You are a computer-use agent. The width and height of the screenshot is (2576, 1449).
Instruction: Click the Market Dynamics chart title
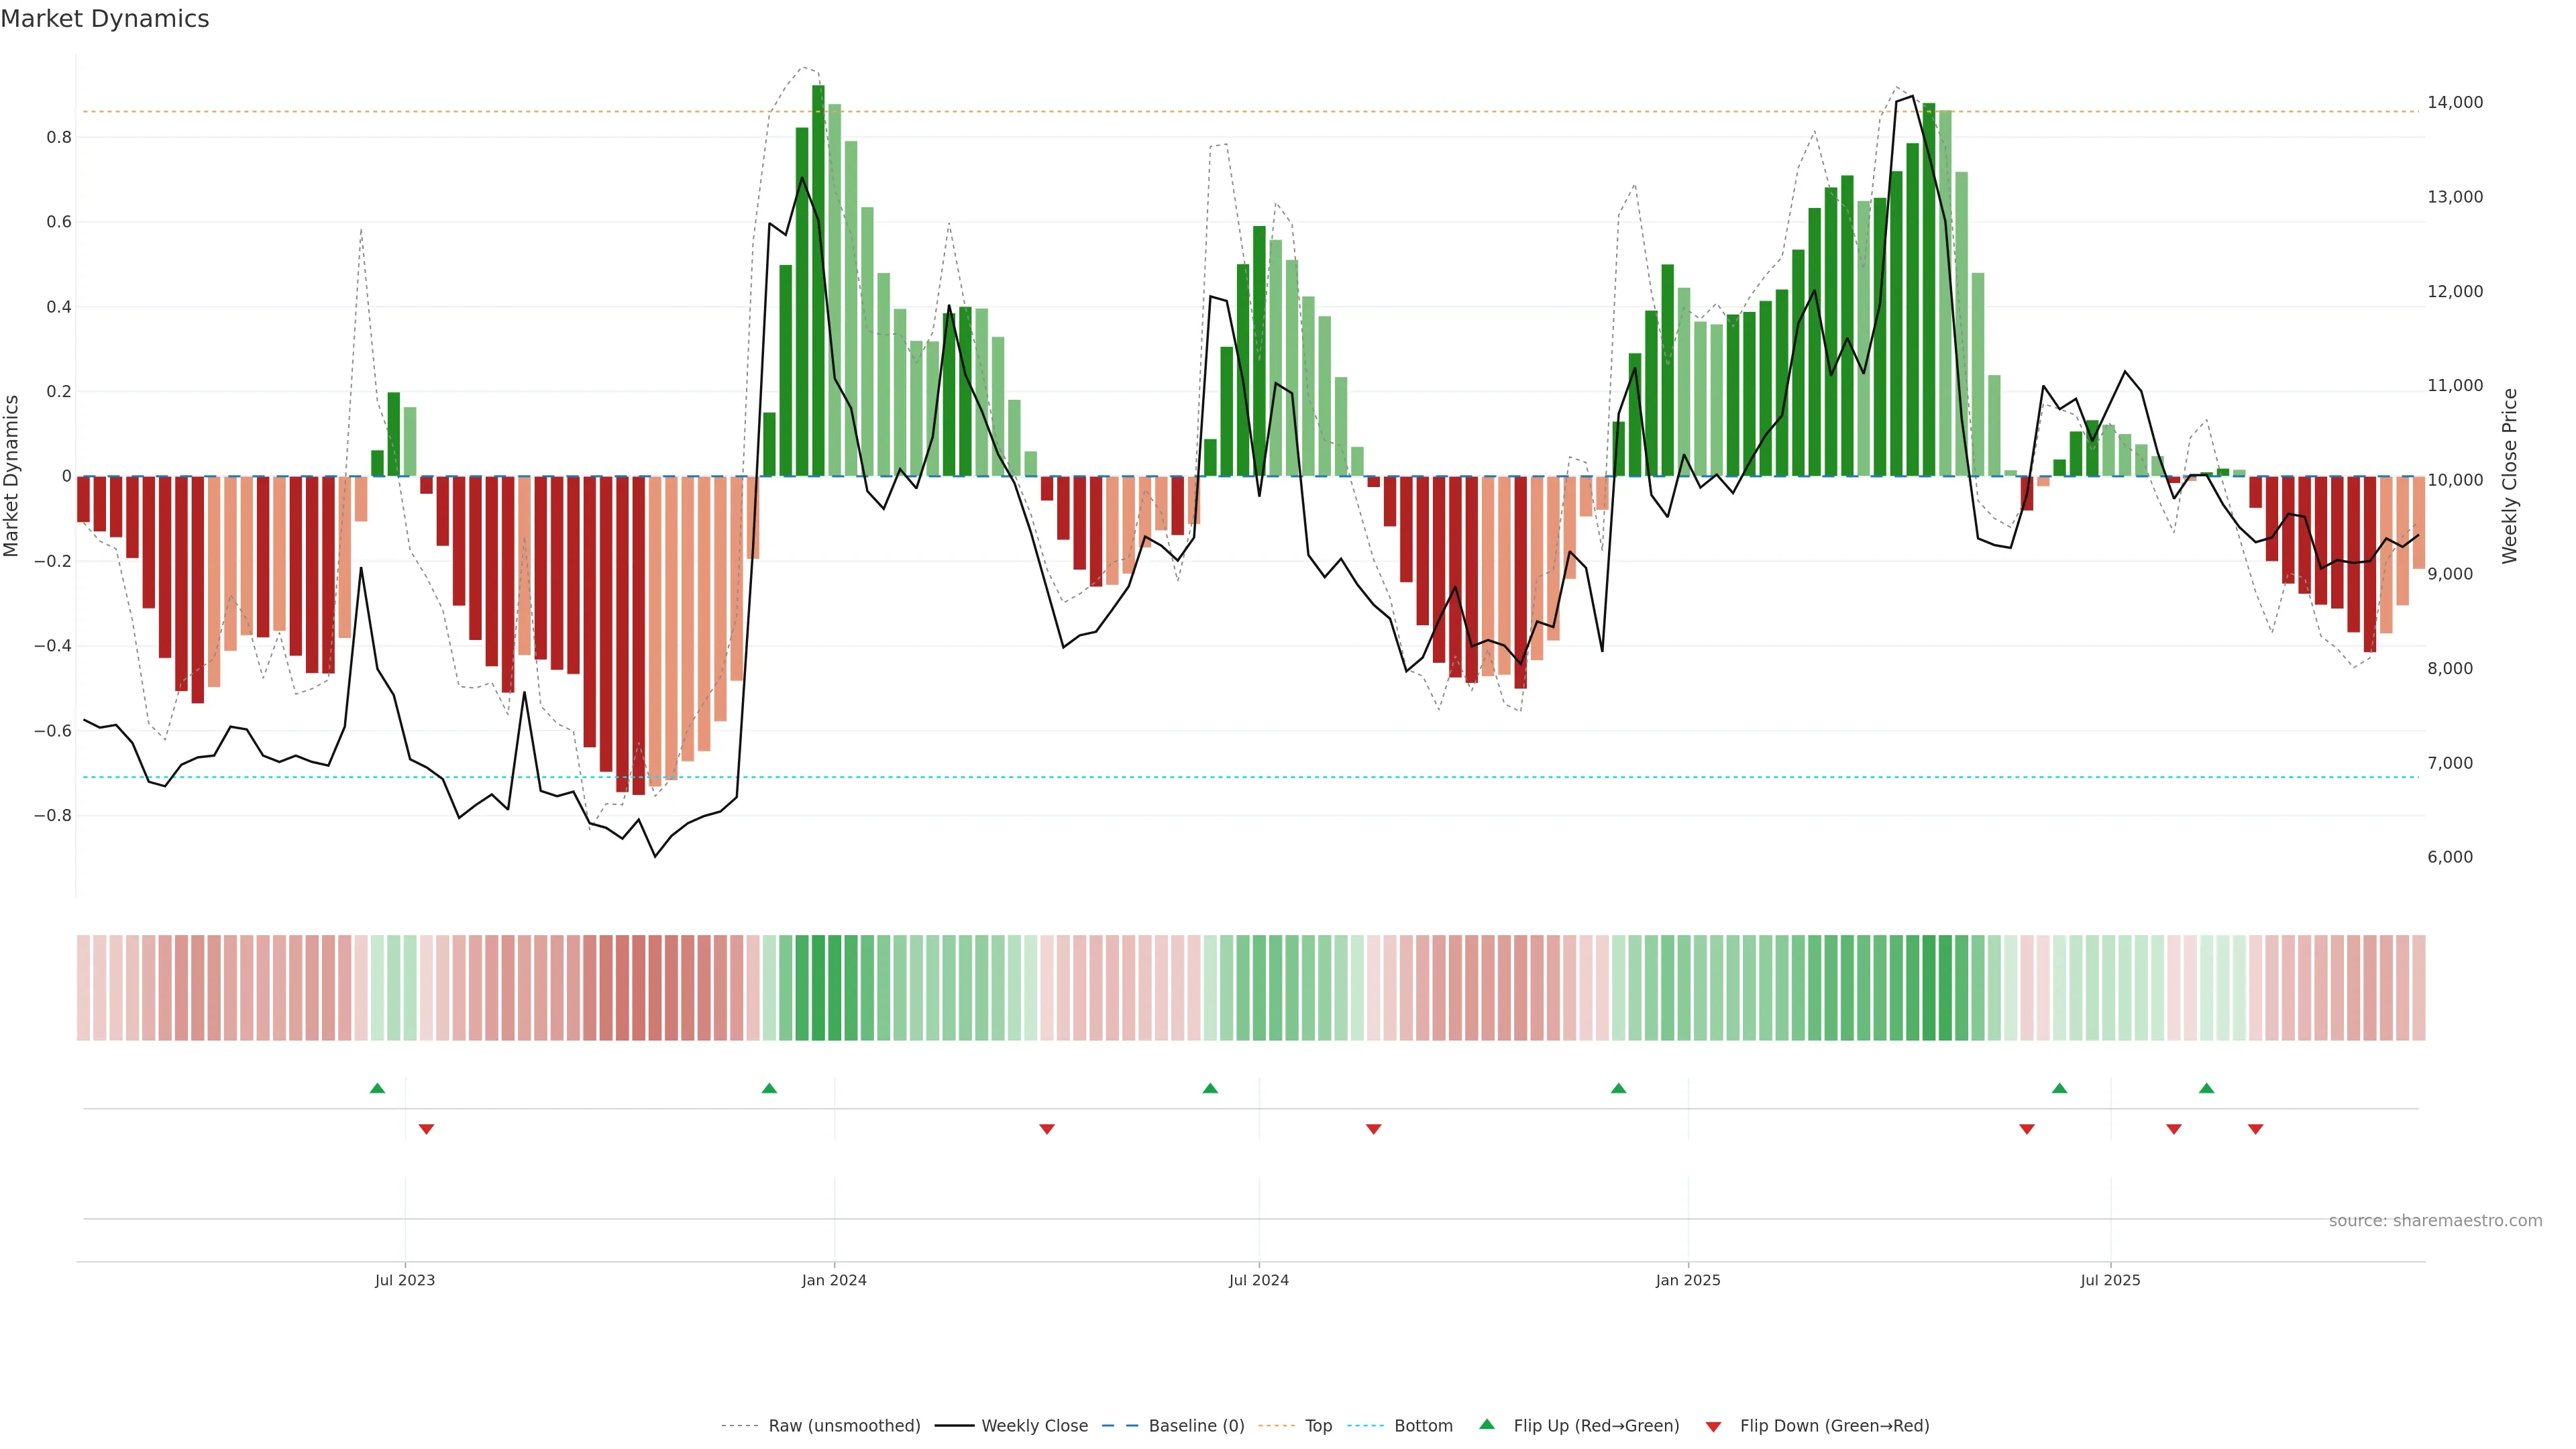click(x=105, y=19)
